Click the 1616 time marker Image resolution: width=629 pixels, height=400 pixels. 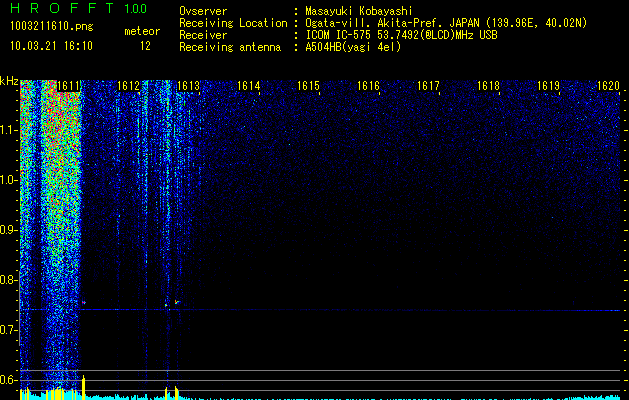point(368,86)
